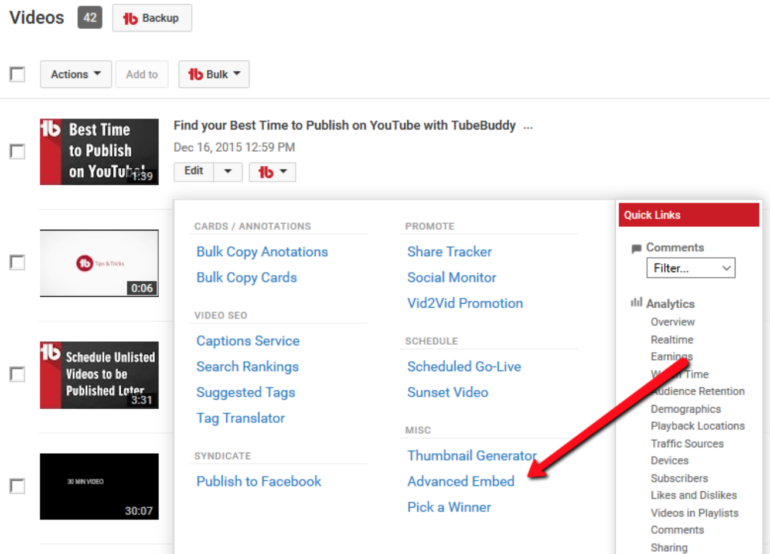
Task: Expand the comments Filter... dropdown
Action: tap(690, 268)
